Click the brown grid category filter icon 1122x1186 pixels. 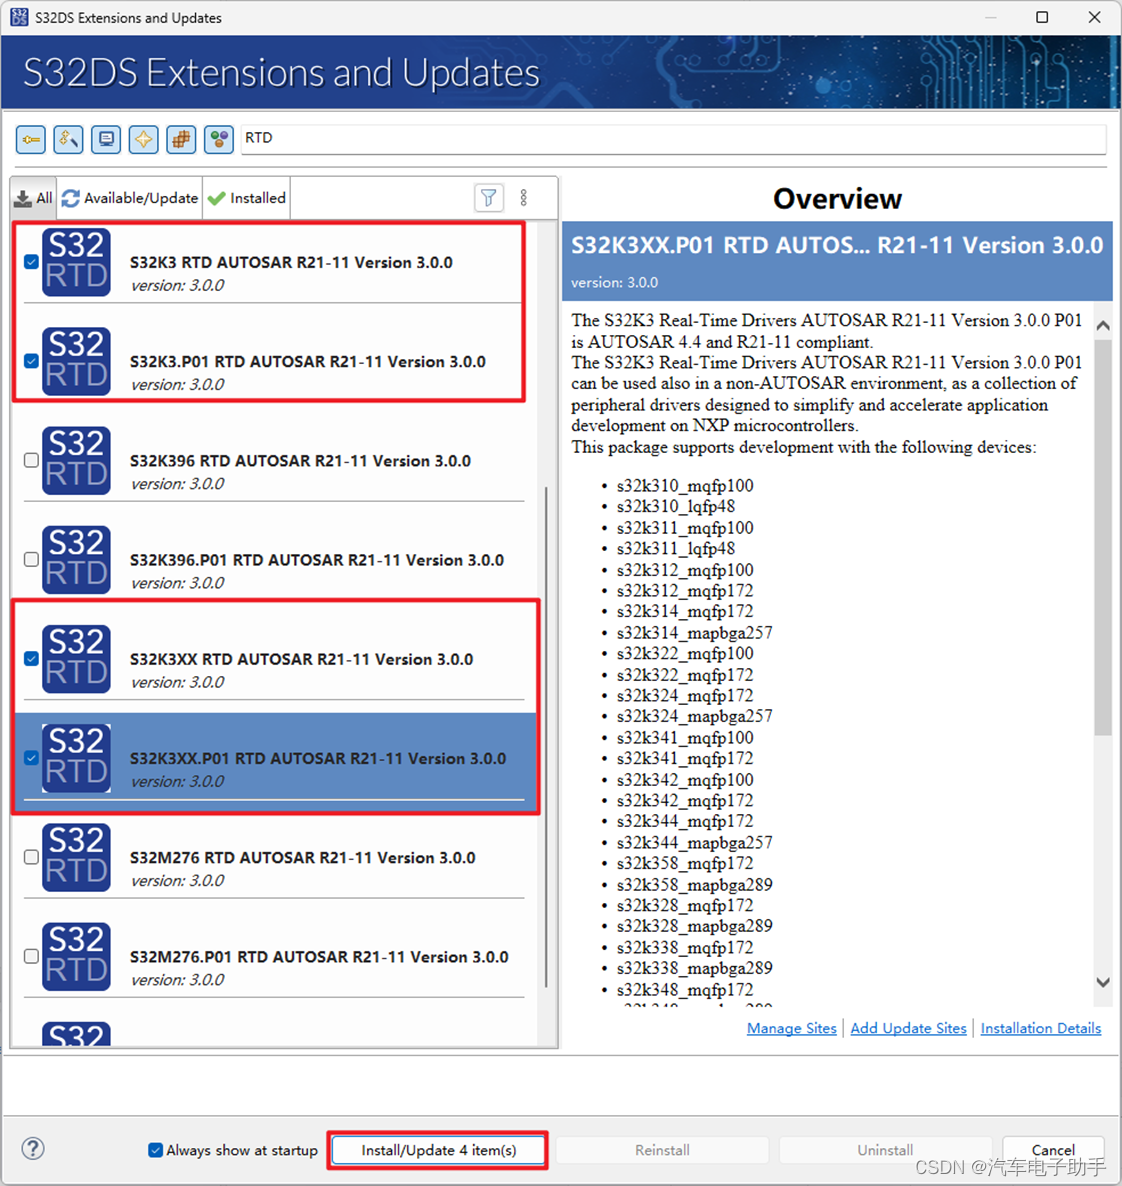181,139
